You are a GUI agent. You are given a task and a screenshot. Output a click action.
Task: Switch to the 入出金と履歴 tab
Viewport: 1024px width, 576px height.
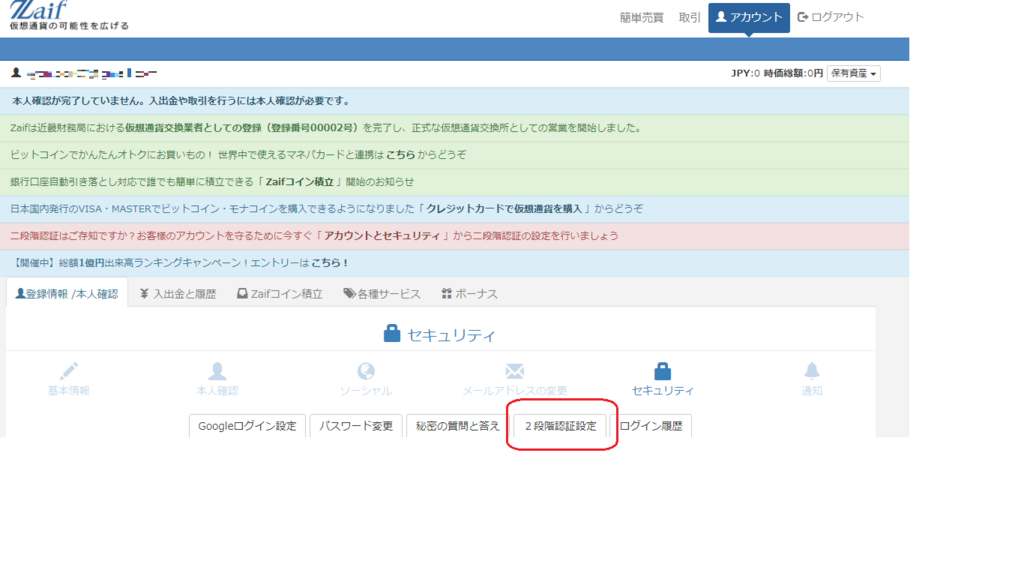point(178,294)
